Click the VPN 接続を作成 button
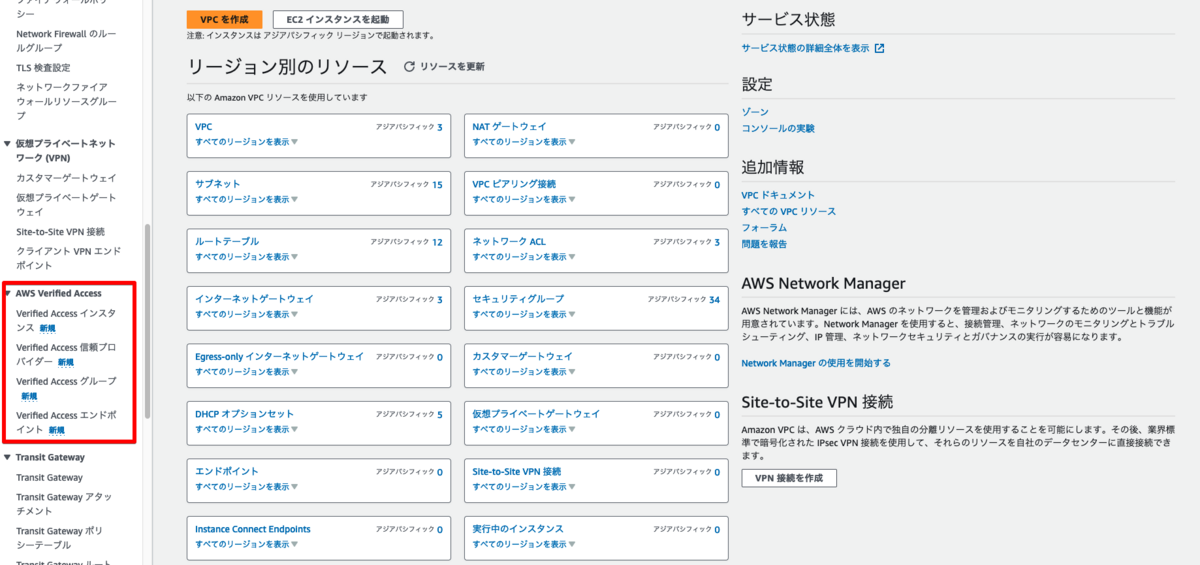1200x565 pixels. point(789,478)
